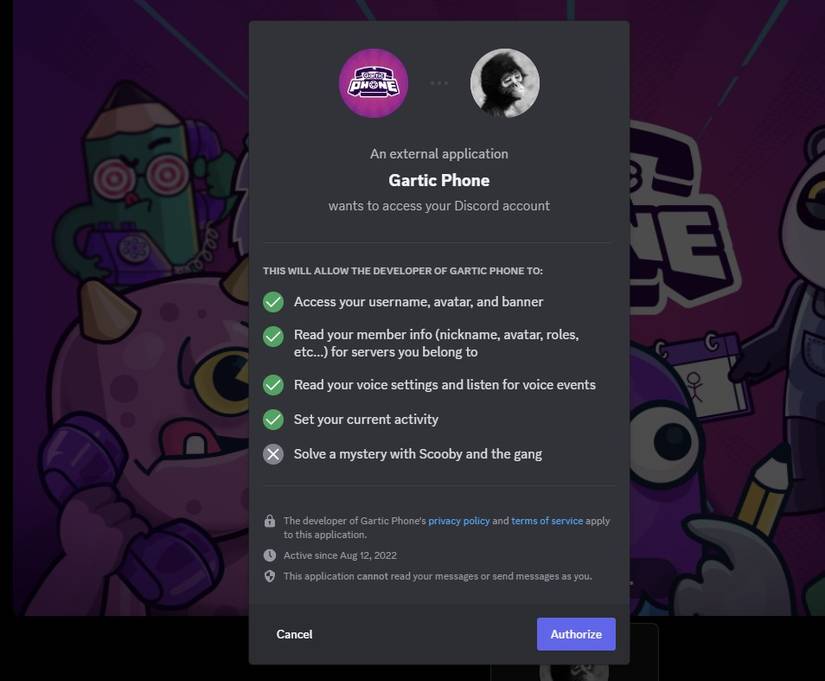The image size is (825, 681).
Task: Click the Gartic Phone application icon
Action: tap(373, 83)
